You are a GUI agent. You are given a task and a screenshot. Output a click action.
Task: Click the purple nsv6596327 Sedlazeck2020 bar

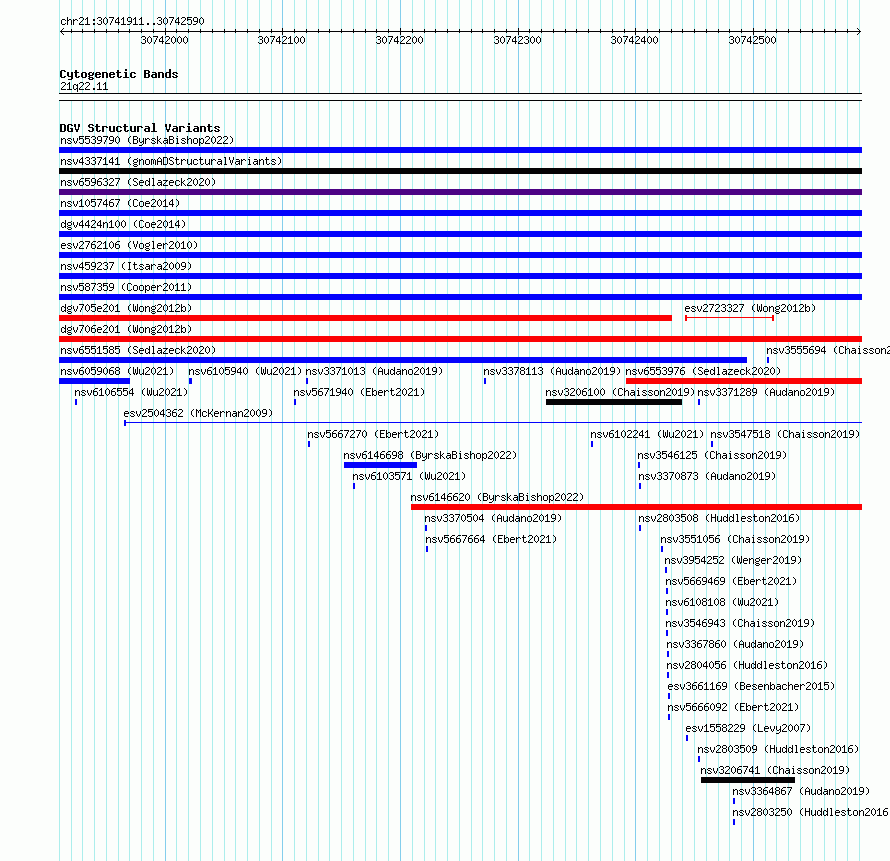click(x=460, y=192)
